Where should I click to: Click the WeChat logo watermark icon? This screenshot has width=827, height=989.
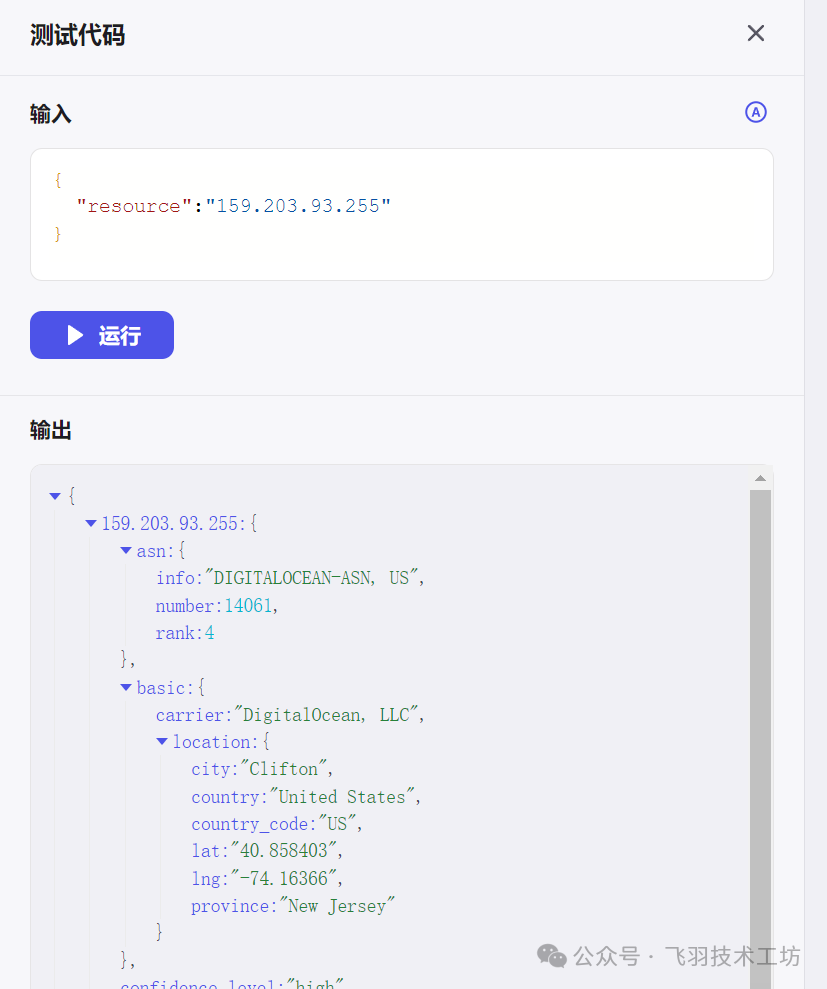(x=551, y=956)
